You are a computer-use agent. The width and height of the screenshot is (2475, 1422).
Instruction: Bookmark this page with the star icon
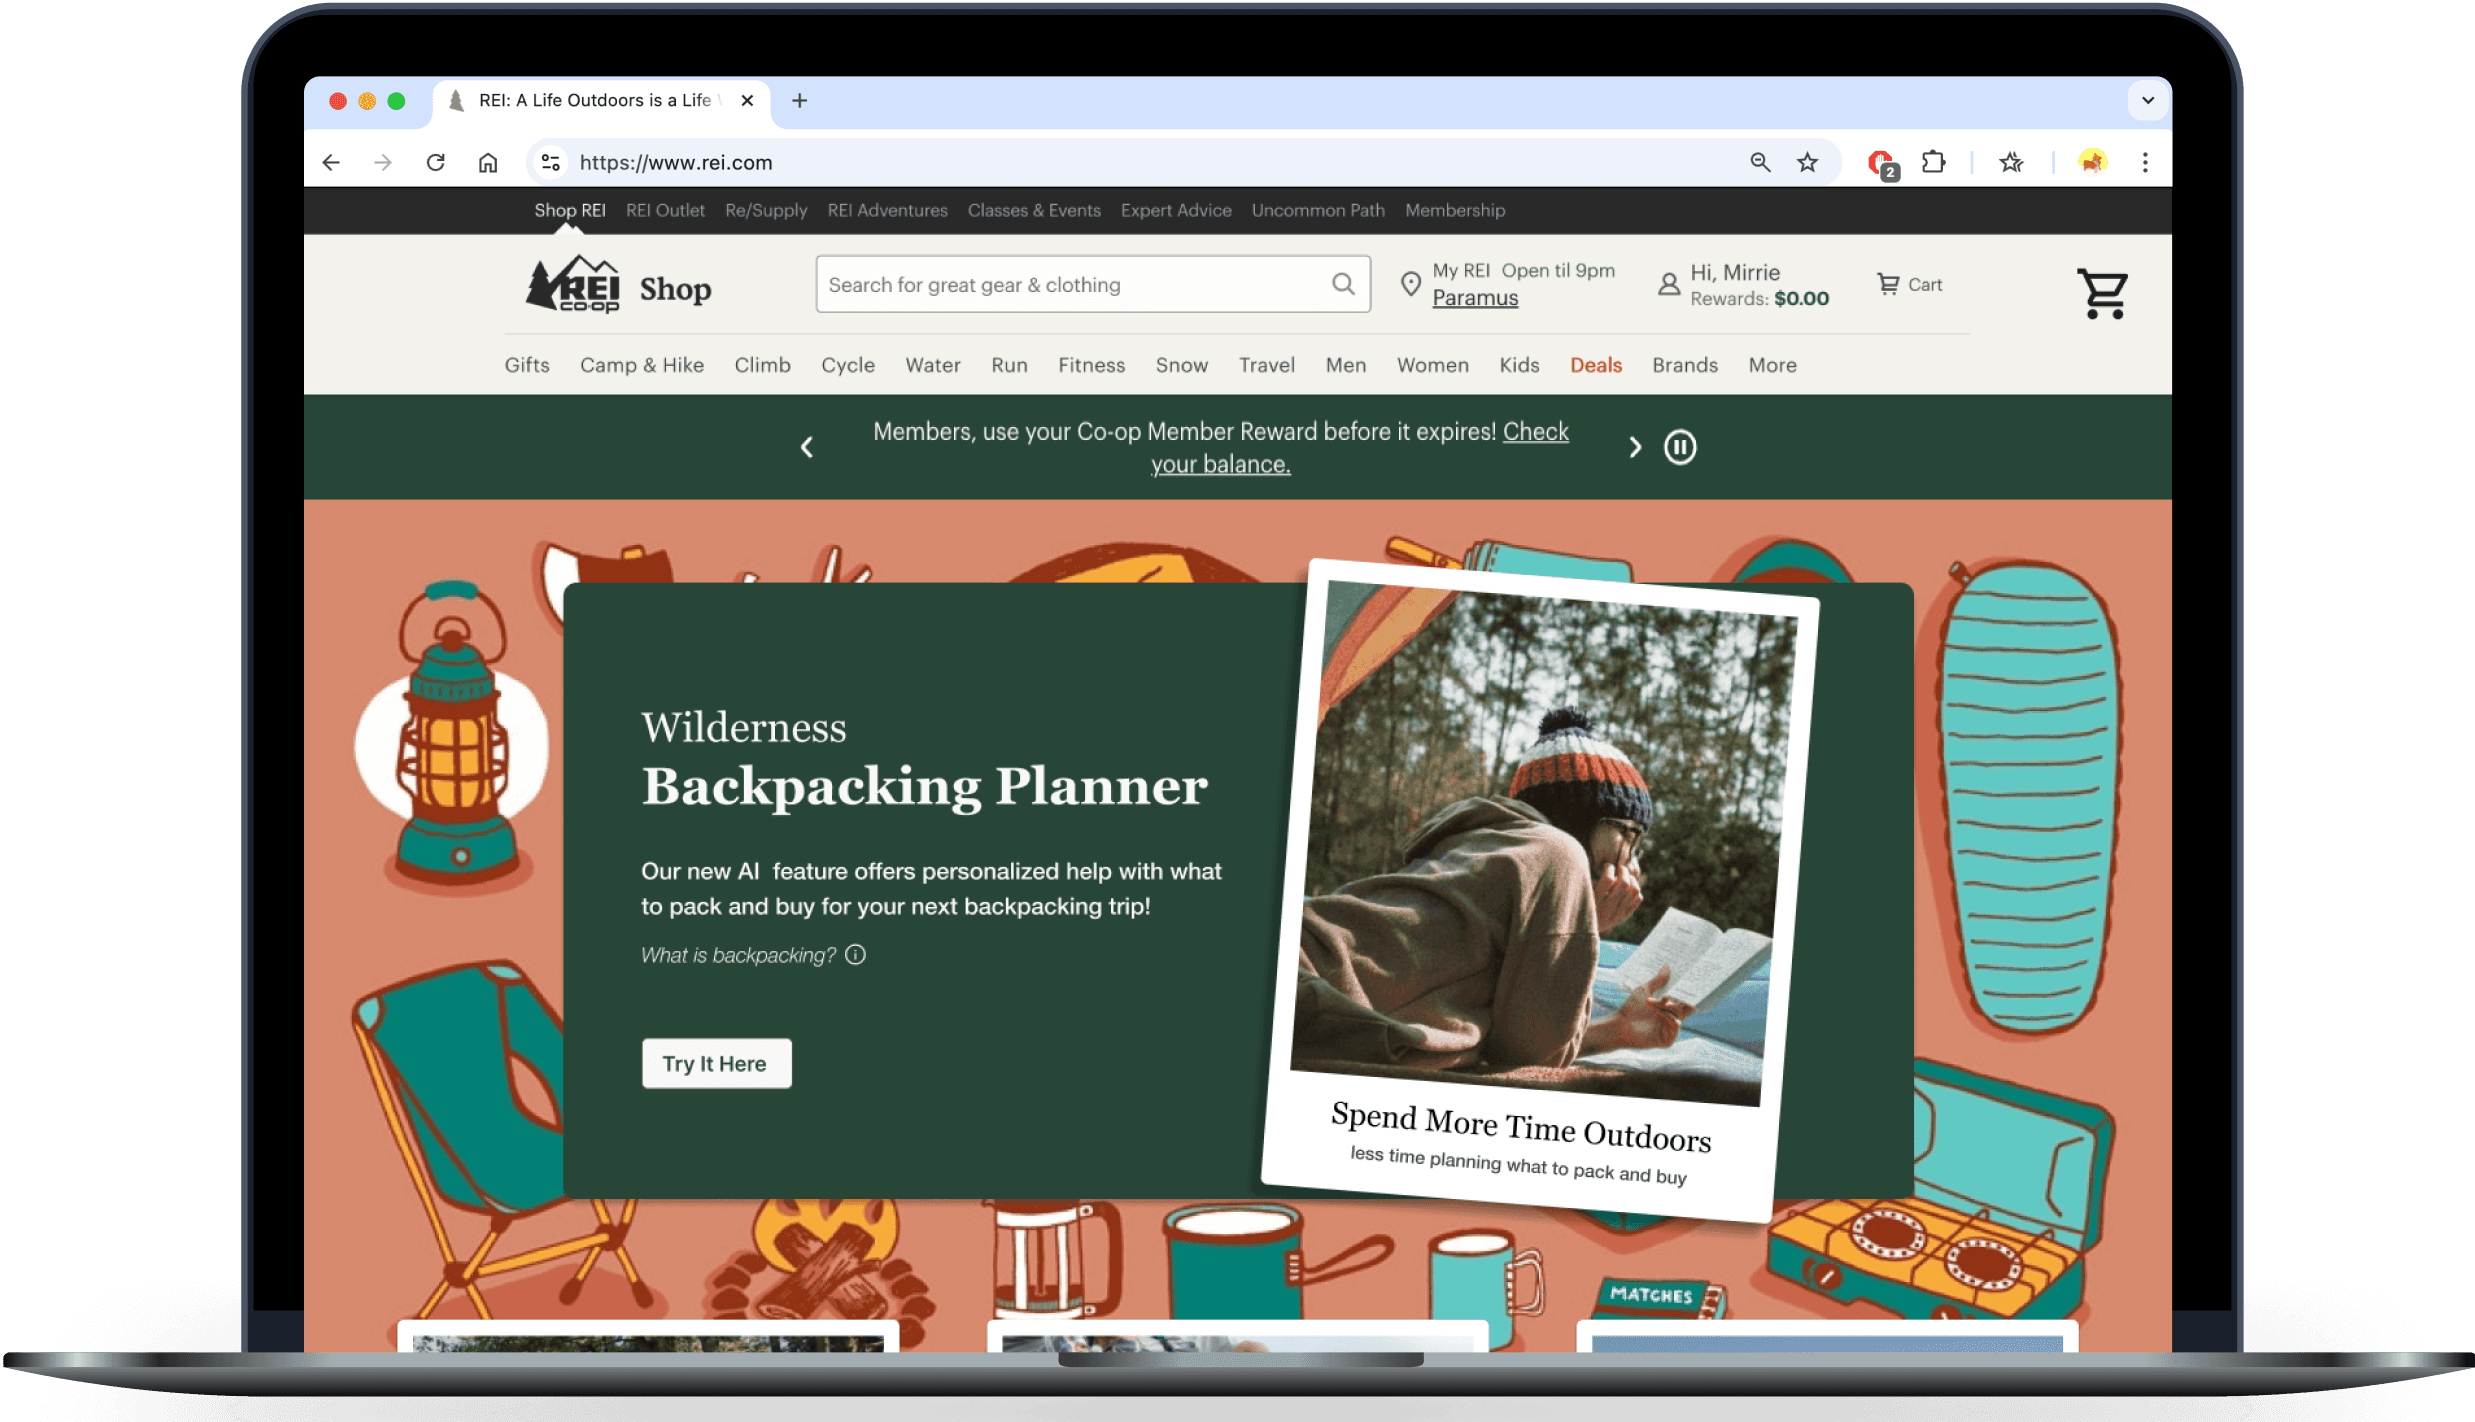point(1807,162)
